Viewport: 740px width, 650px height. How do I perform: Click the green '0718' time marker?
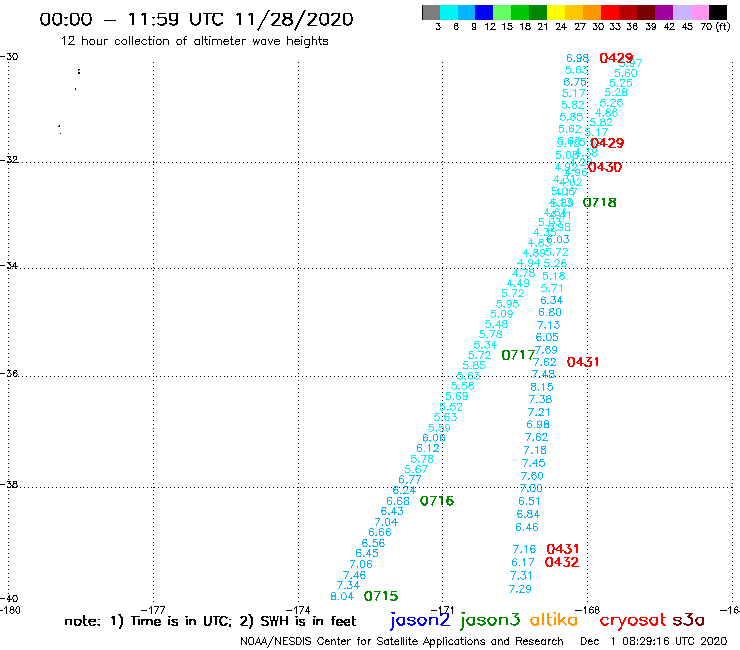(599, 203)
